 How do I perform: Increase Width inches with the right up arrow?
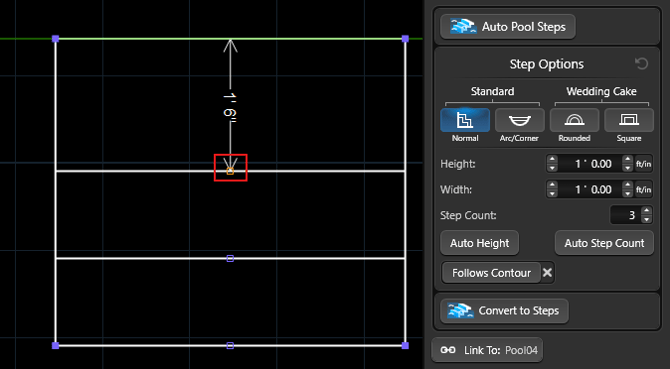(x=627, y=185)
